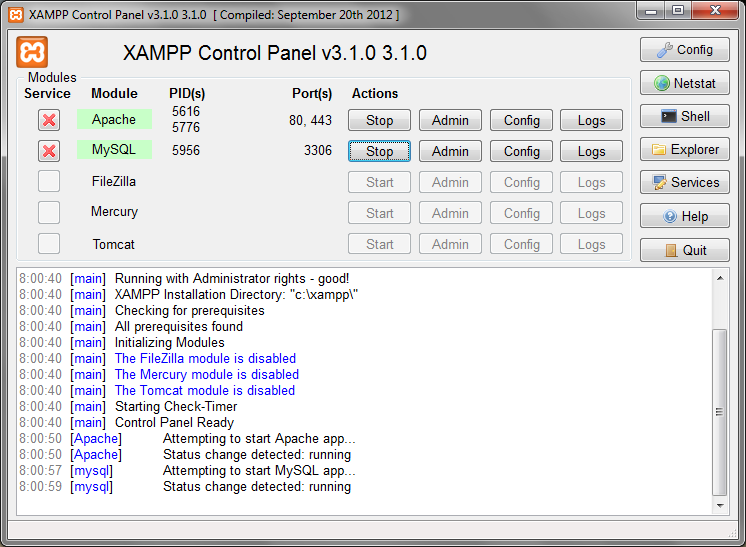Click log line 'Running with Administrator rights - good!'
Screen dimensions: 746x547
pyautogui.click(x=232, y=278)
